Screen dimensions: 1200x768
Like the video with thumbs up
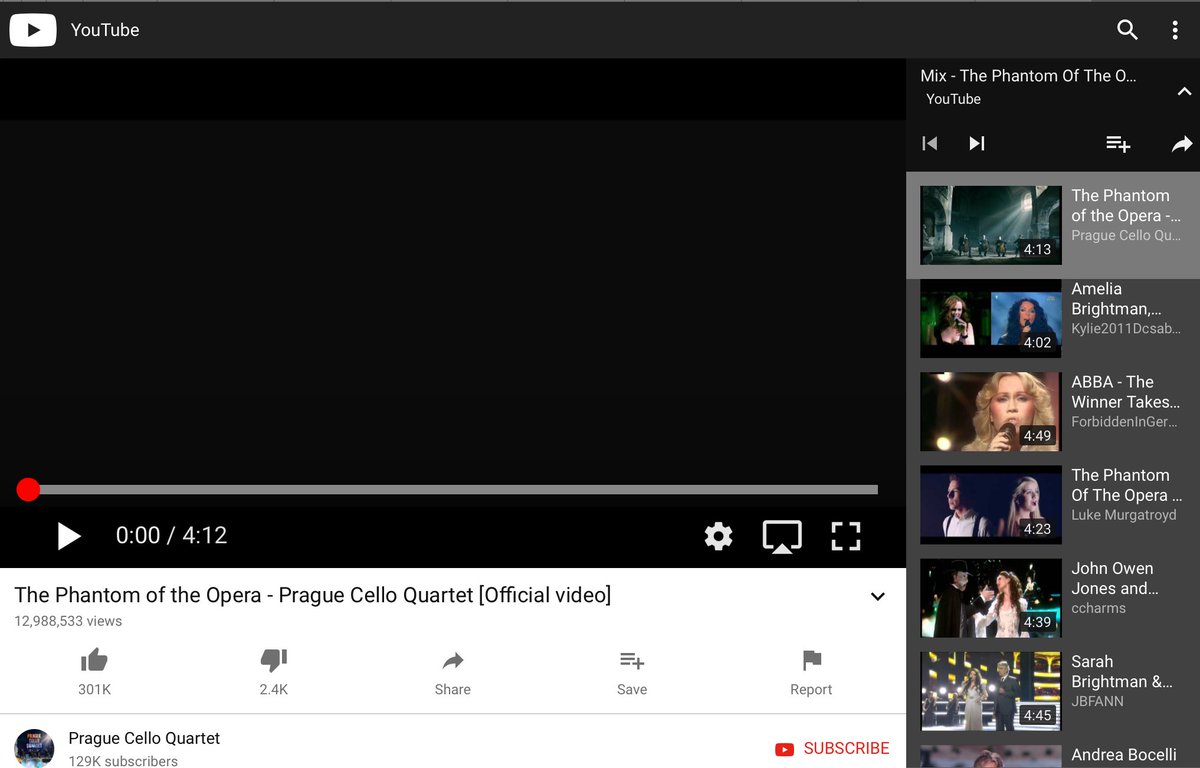[x=94, y=660]
